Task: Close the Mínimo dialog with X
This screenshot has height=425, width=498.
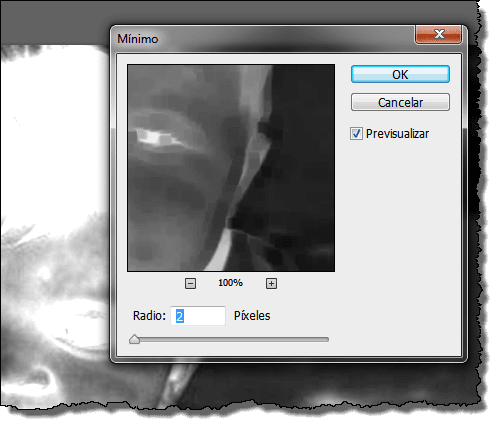Action: tap(438, 34)
